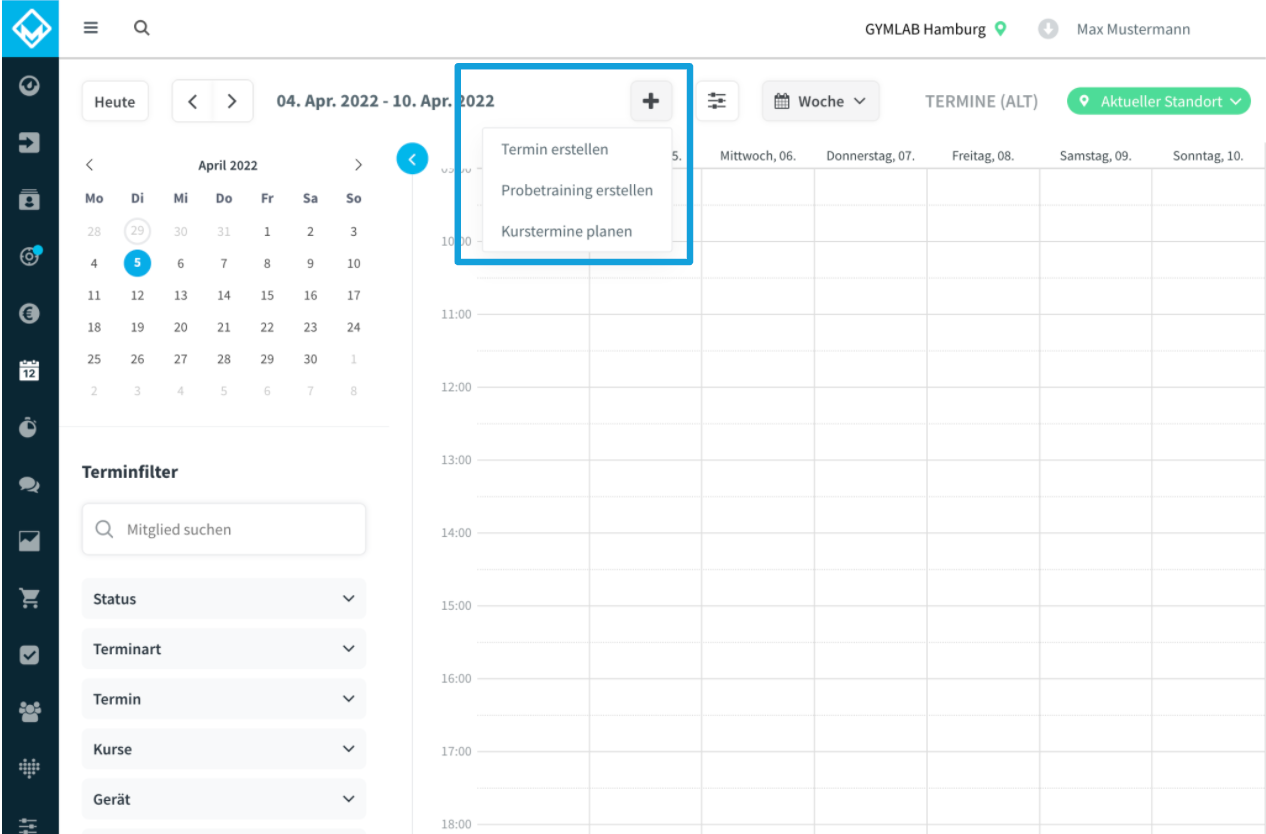Image resolution: width=1266 pixels, height=834 pixels.
Task: Open the filter sliders icon next to plus
Action: tap(717, 101)
